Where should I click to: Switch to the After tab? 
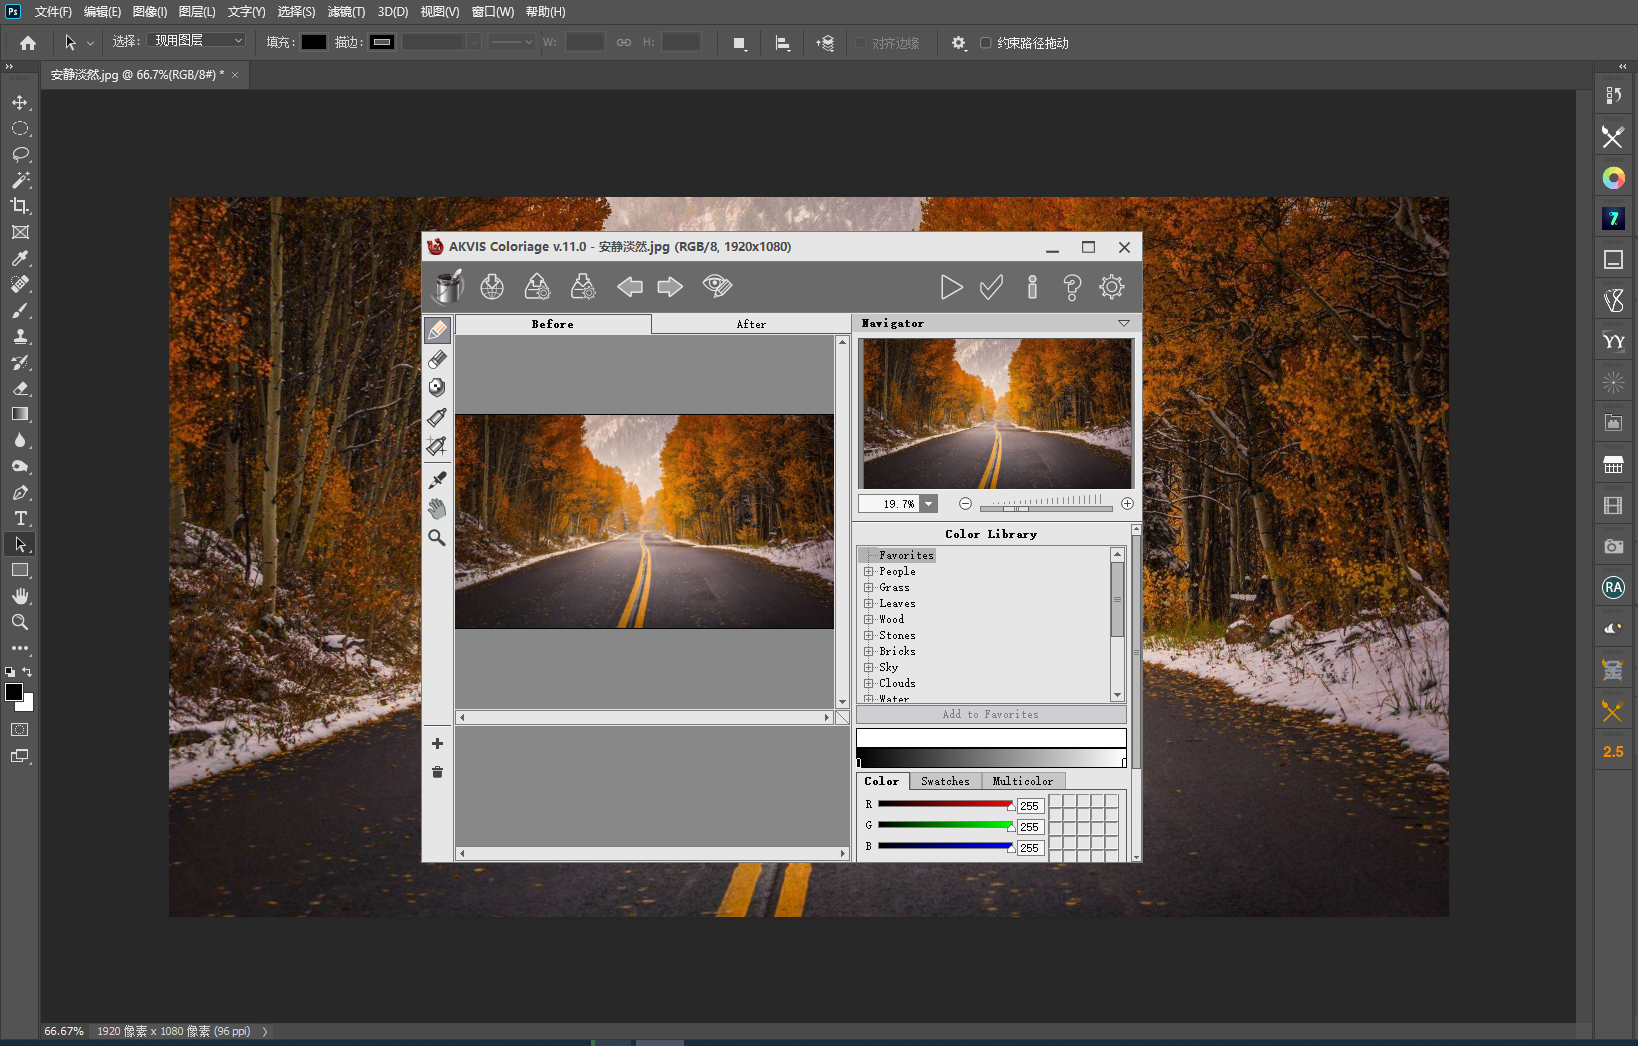pos(751,324)
